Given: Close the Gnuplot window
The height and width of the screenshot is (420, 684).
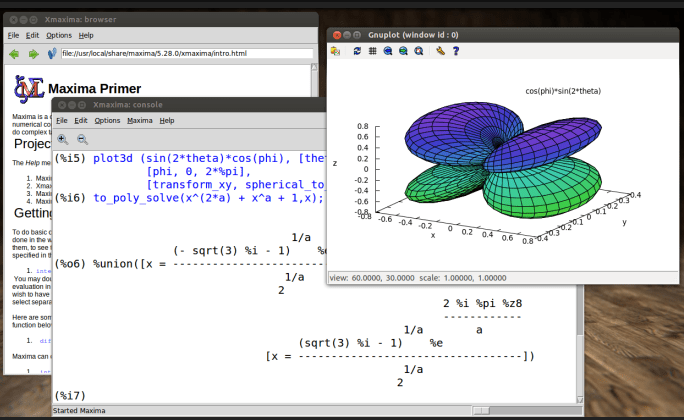Looking at the screenshot, I should tap(337, 35).
